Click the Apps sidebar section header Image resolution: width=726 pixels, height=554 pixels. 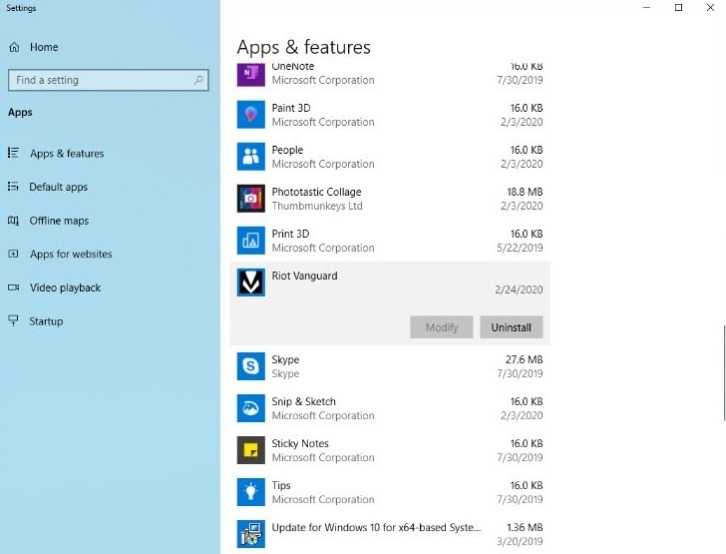pos(20,112)
